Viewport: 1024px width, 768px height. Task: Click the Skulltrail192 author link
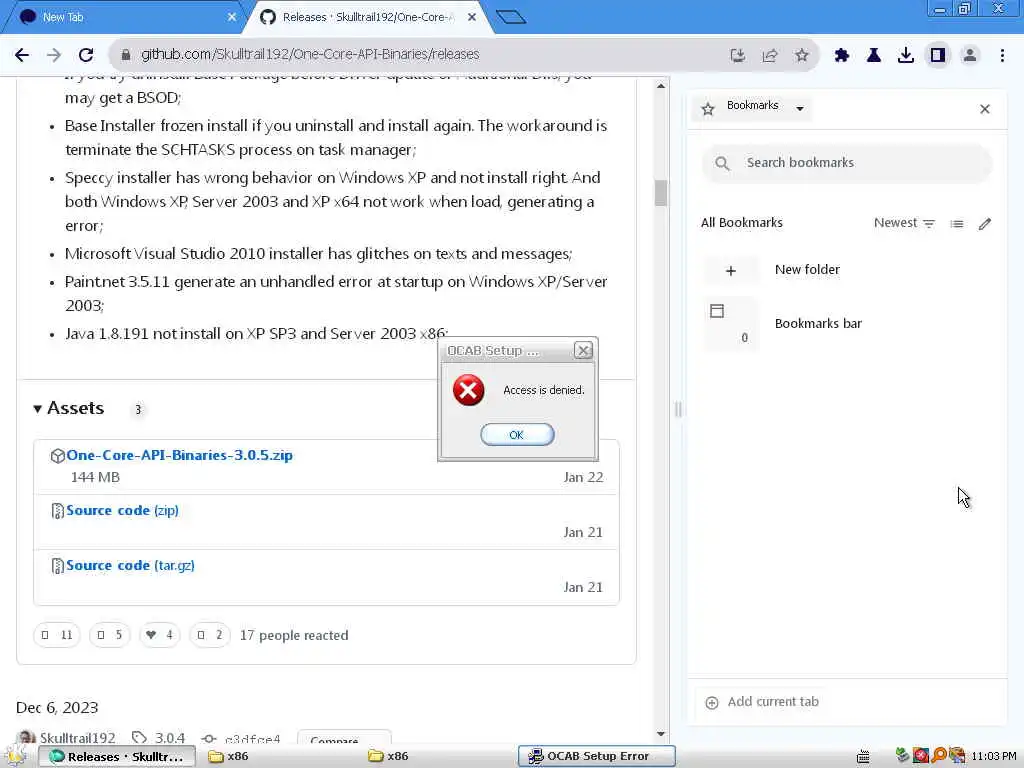tap(77, 738)
